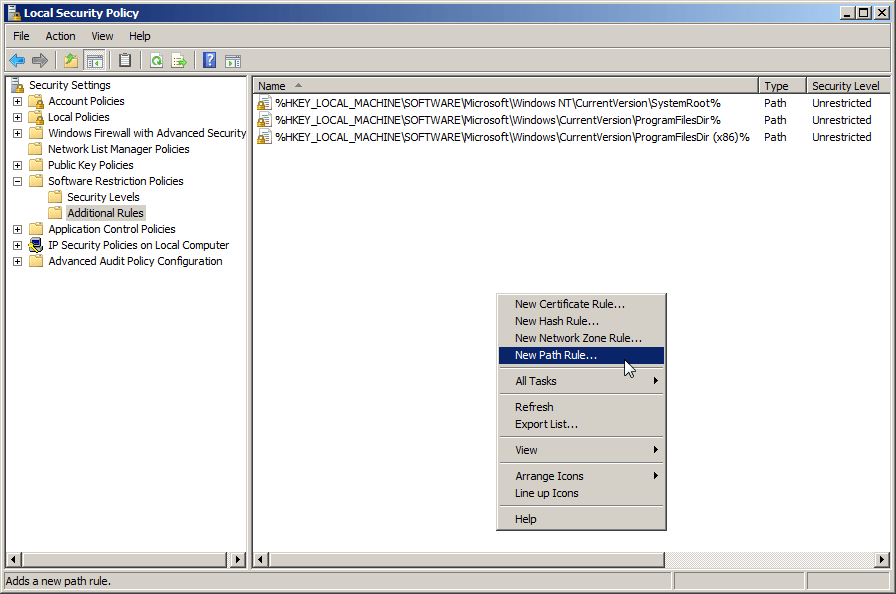Click the ProgramFilesDir% path rule icon
The height and width of the screenshot is (594, 896).
(x=264, y=120)
